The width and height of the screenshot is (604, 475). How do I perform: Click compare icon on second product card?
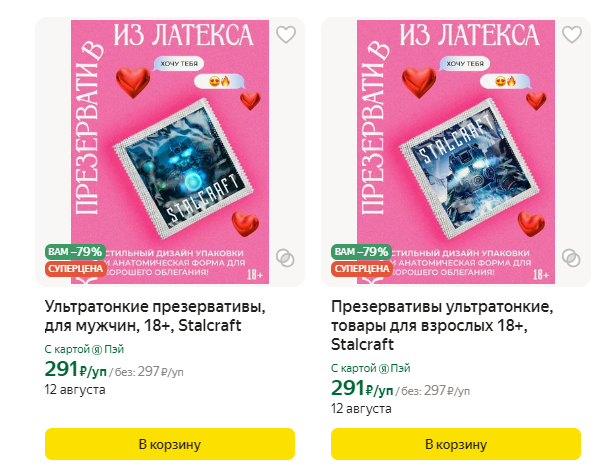coord(571,258)
